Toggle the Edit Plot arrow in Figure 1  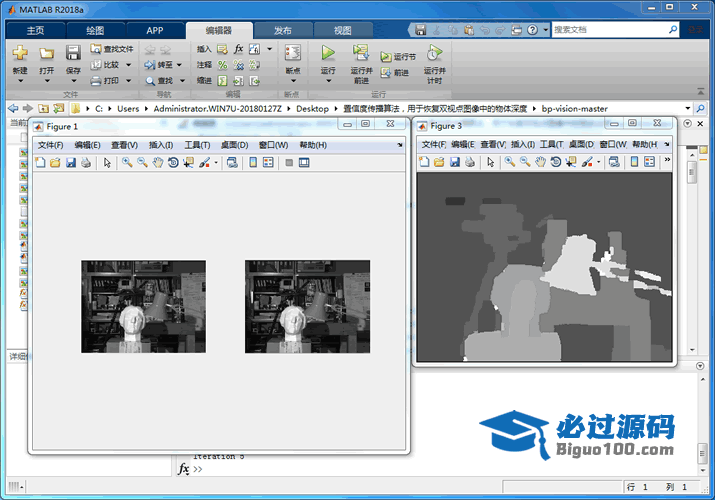[107, 162]
